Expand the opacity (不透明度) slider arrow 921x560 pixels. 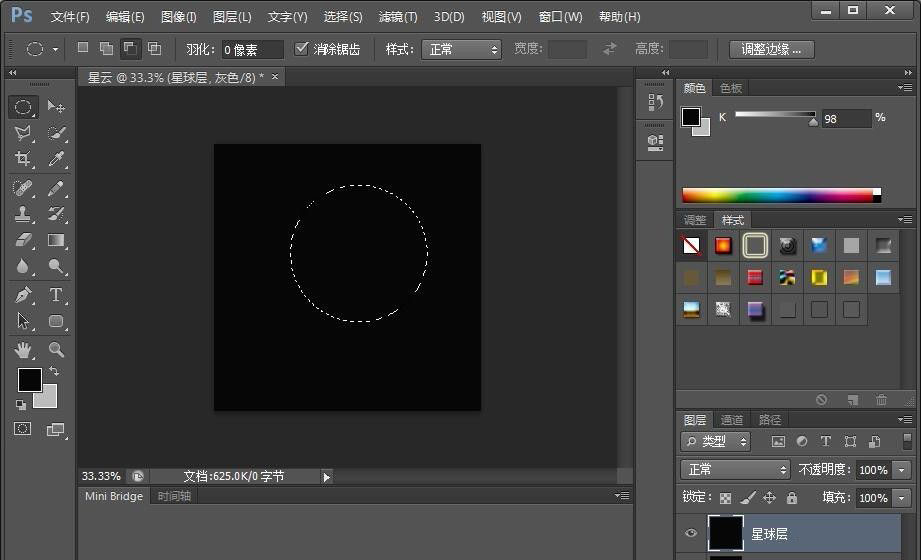click(x=902, y=470)
